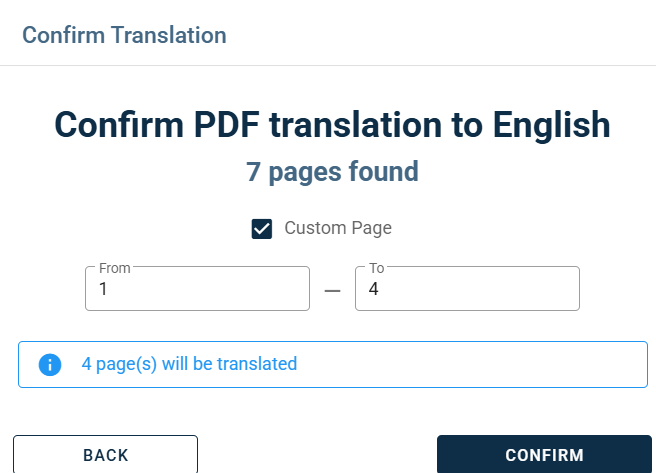
Task: Click the blue info circle icon
Action: [50, 365]
